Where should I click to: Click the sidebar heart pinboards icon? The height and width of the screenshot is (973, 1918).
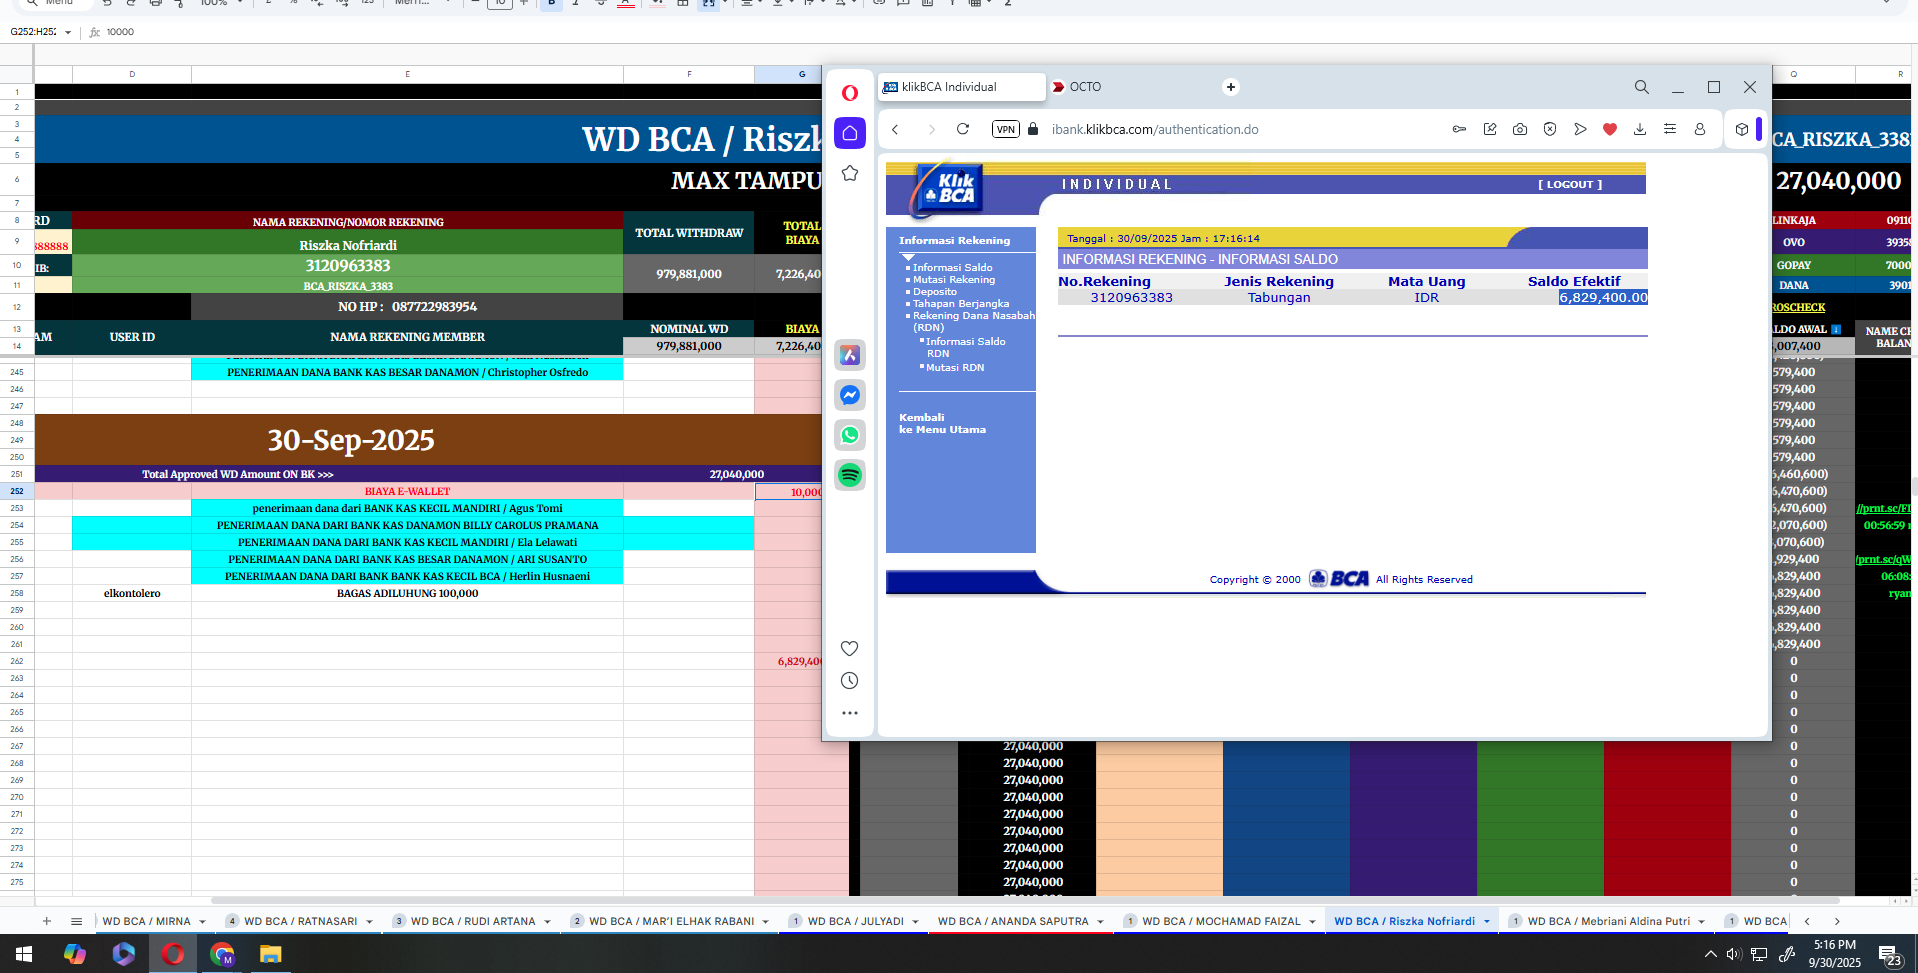(850, 649)
